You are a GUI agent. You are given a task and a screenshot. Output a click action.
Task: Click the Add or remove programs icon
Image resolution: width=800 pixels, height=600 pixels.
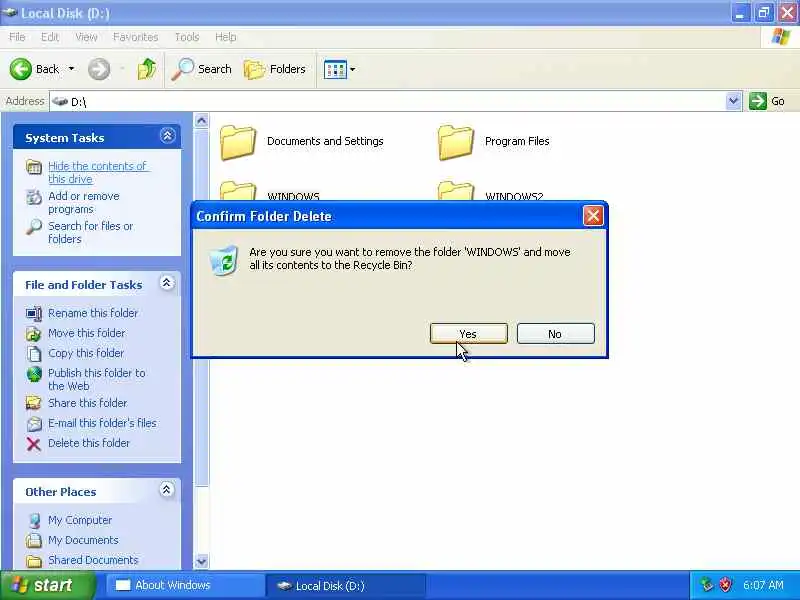[34, 197]
